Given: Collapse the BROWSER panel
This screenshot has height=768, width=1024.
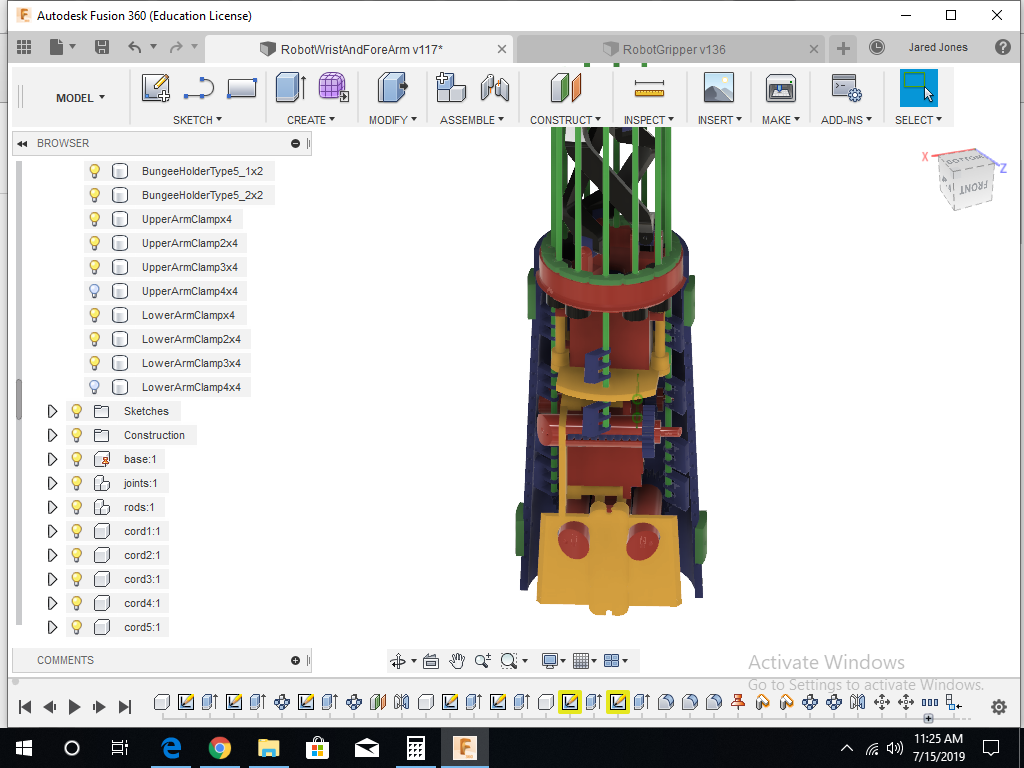Looking at the screenshot, I should 22,144.
